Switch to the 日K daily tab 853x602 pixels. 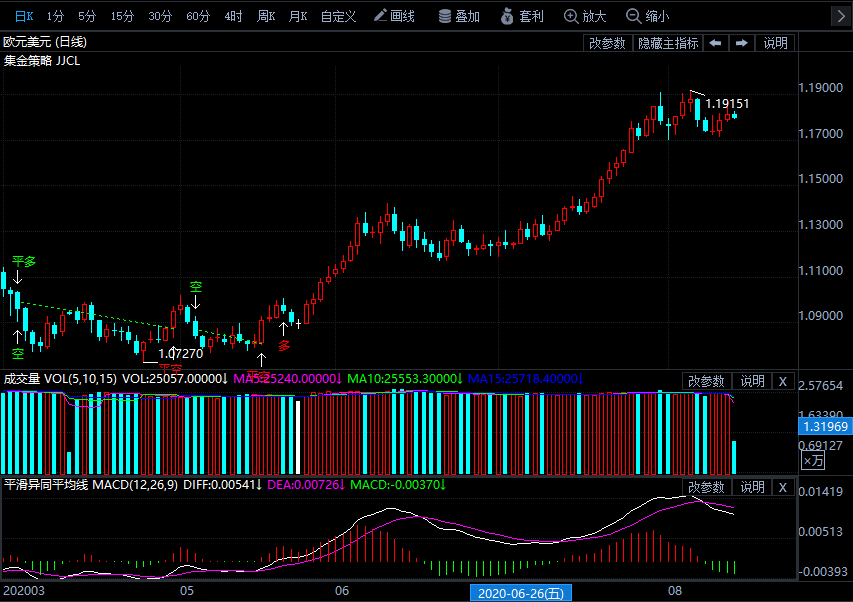tap(22, 16)
